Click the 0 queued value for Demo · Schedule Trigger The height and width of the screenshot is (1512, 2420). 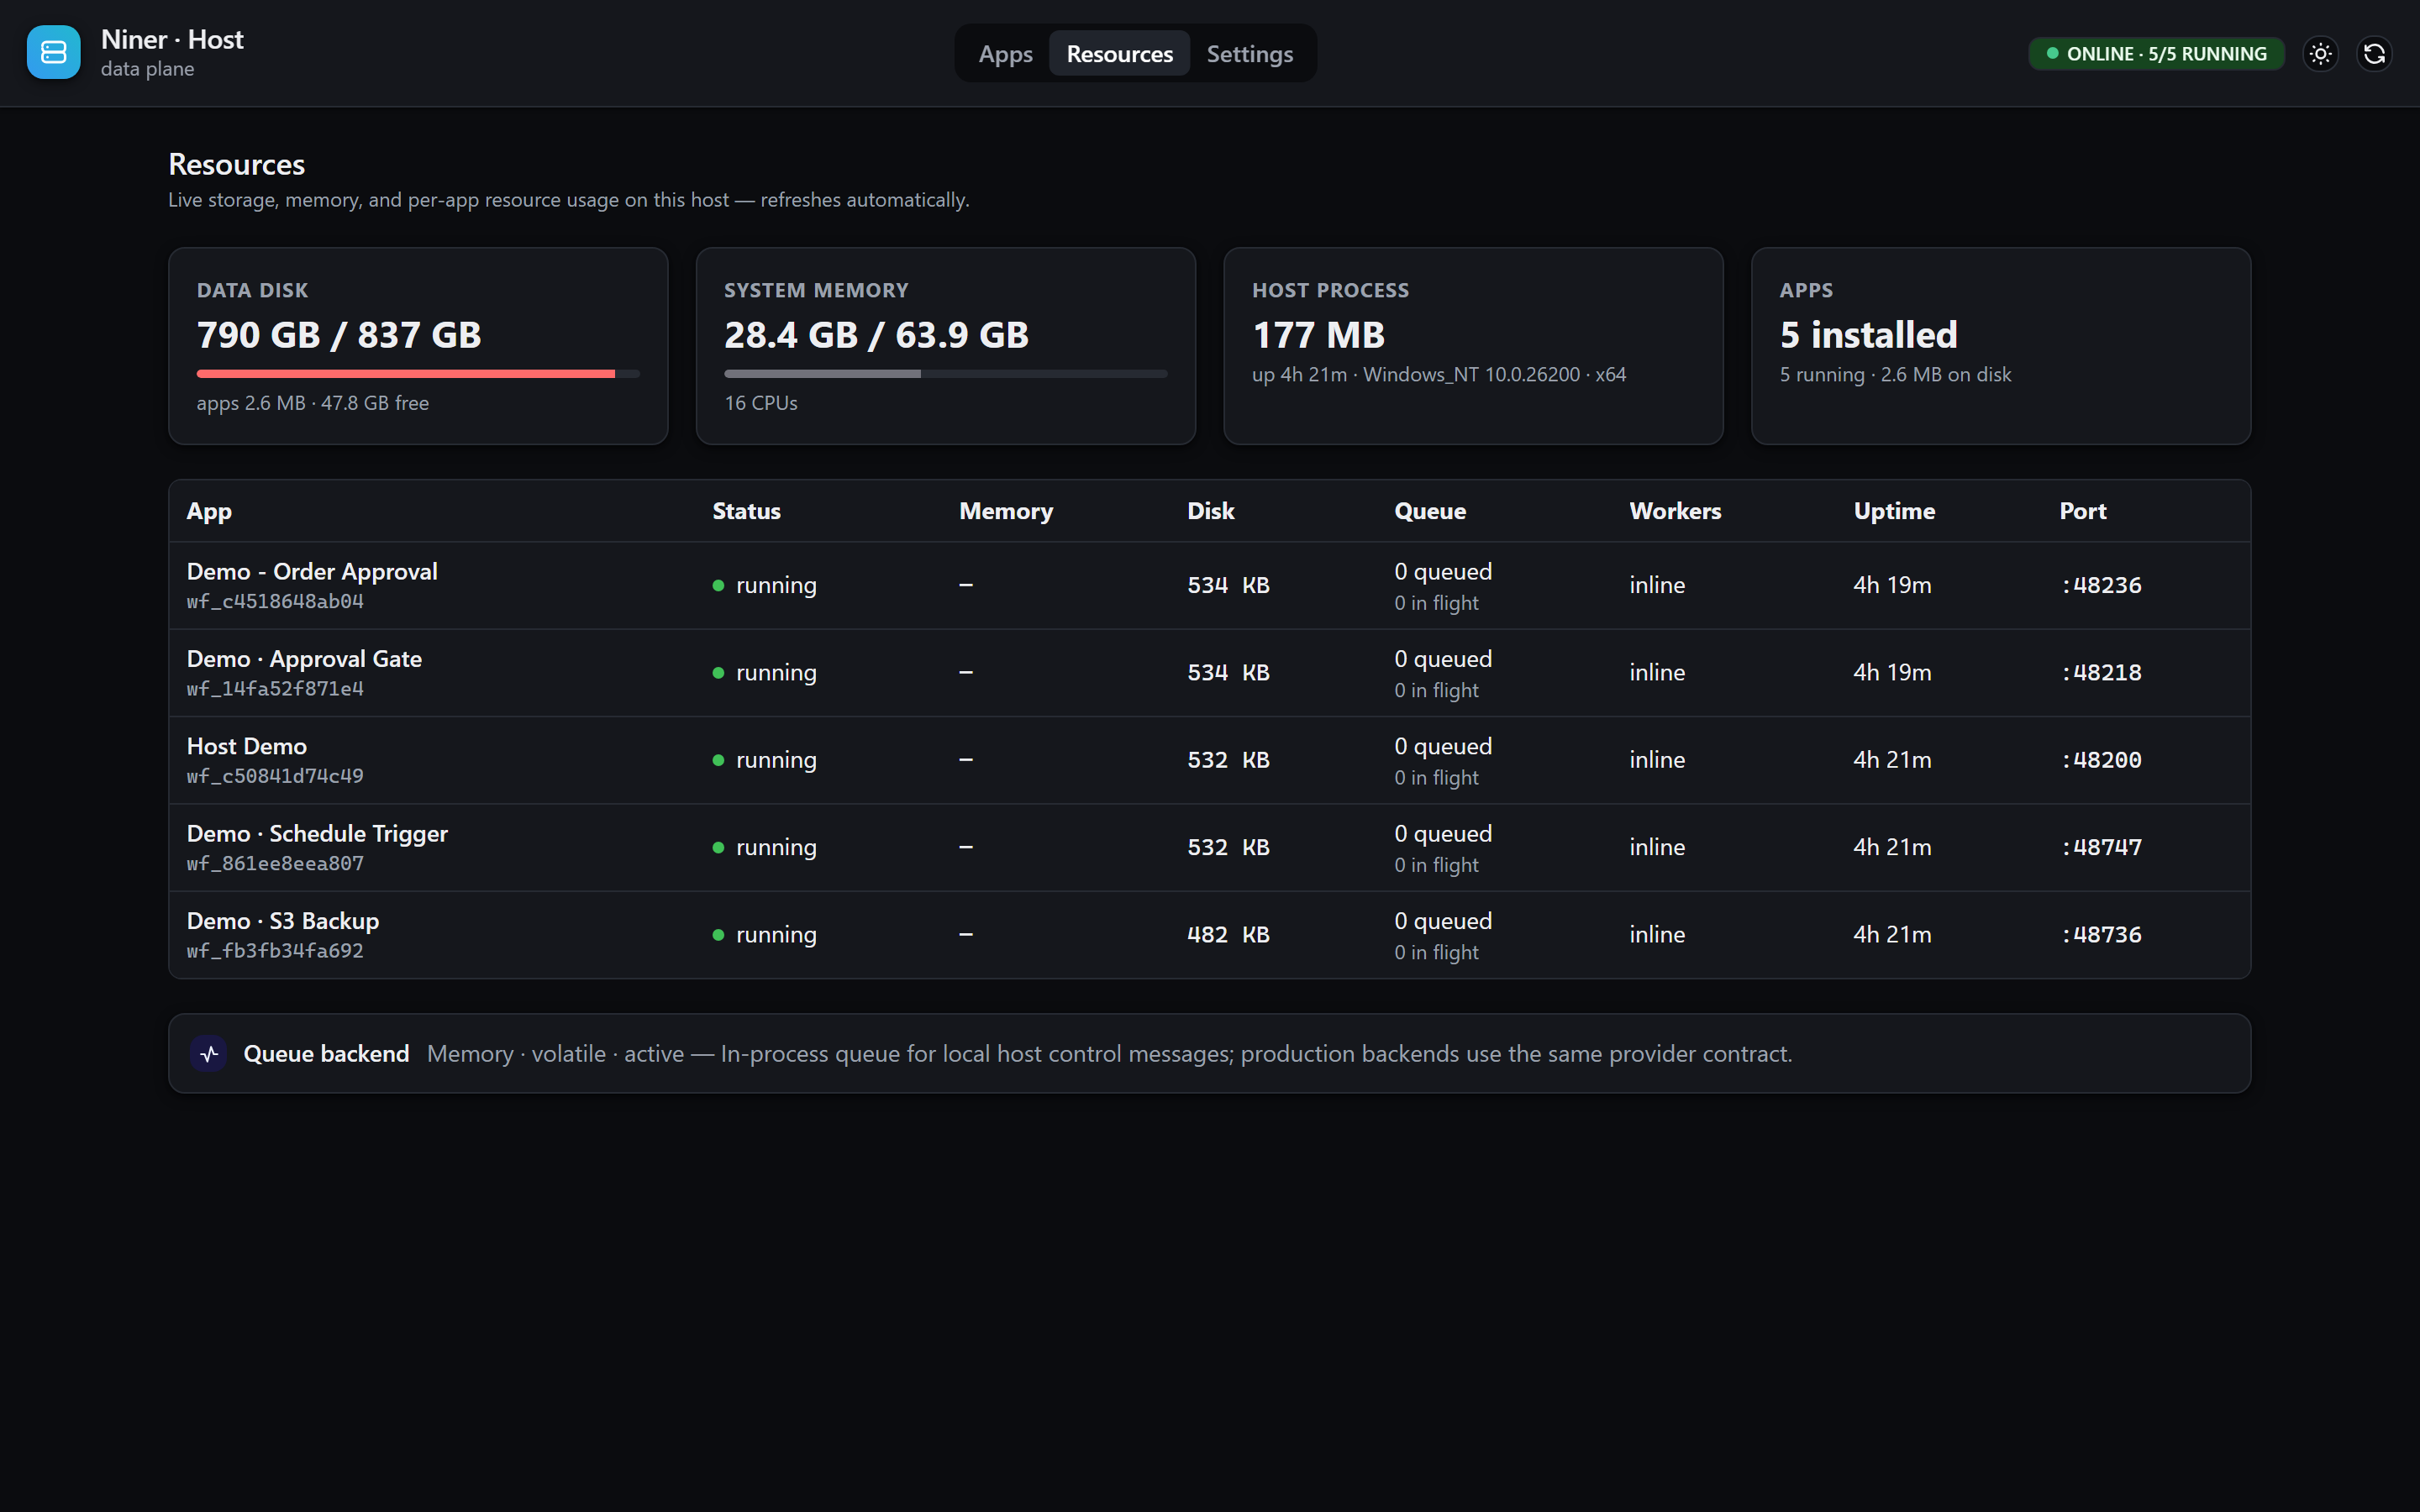(1443, 834)
